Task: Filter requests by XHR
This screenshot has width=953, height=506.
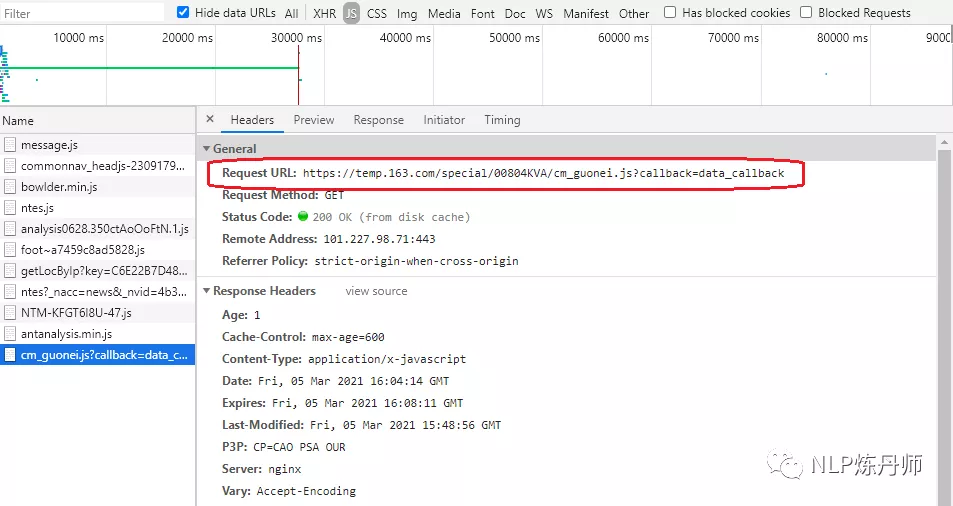Action: click(x=325, y=13)
